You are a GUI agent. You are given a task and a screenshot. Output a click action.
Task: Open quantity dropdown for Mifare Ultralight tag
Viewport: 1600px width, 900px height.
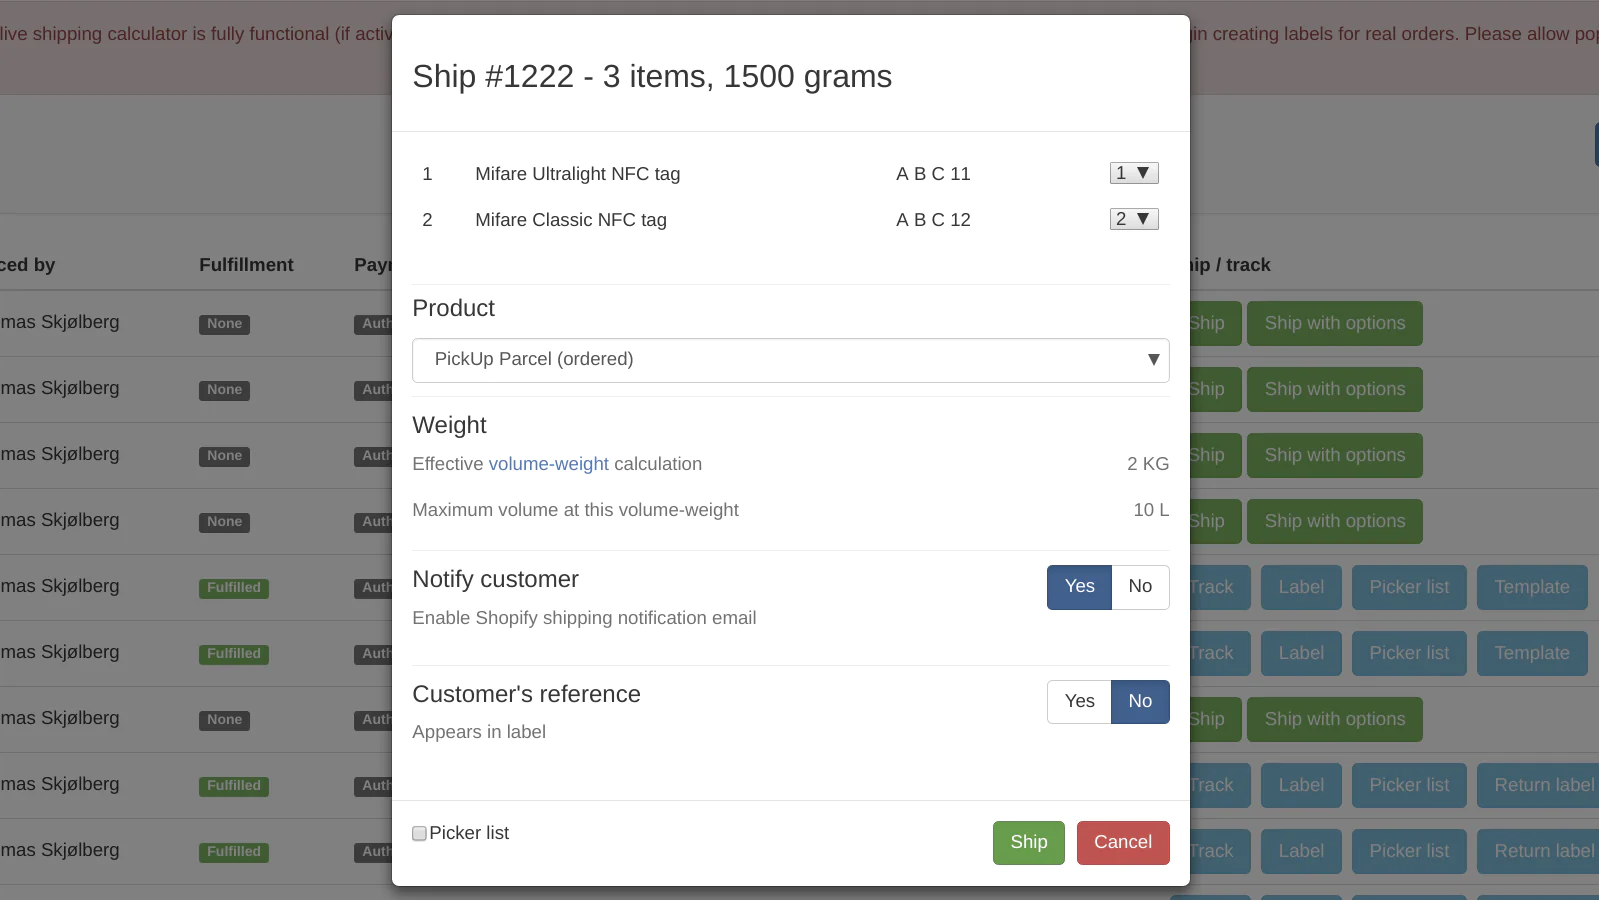tap(1133, 173)
